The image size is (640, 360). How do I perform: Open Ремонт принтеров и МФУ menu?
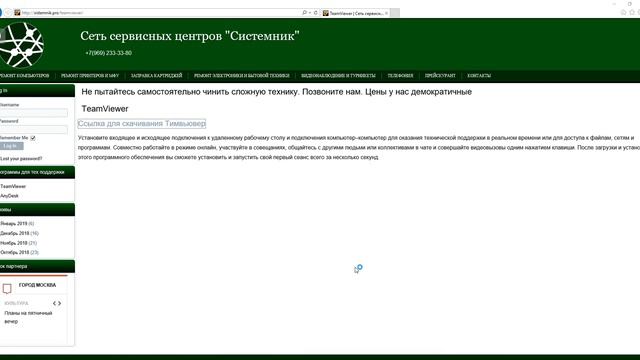tap(90, 76)
